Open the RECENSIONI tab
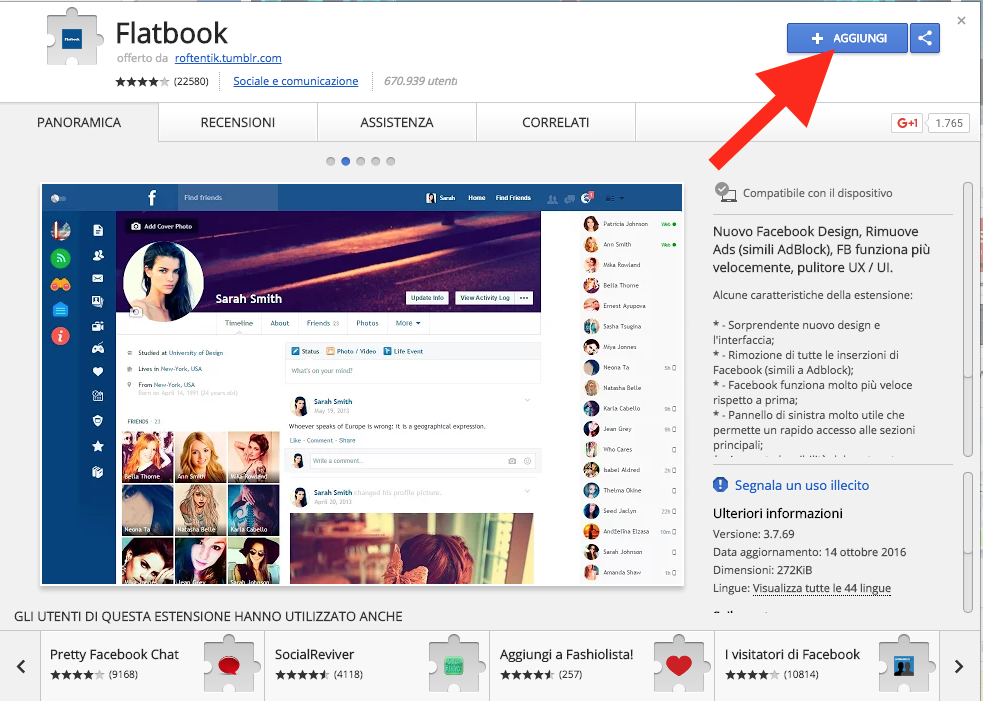 click(x=238, y=122)
